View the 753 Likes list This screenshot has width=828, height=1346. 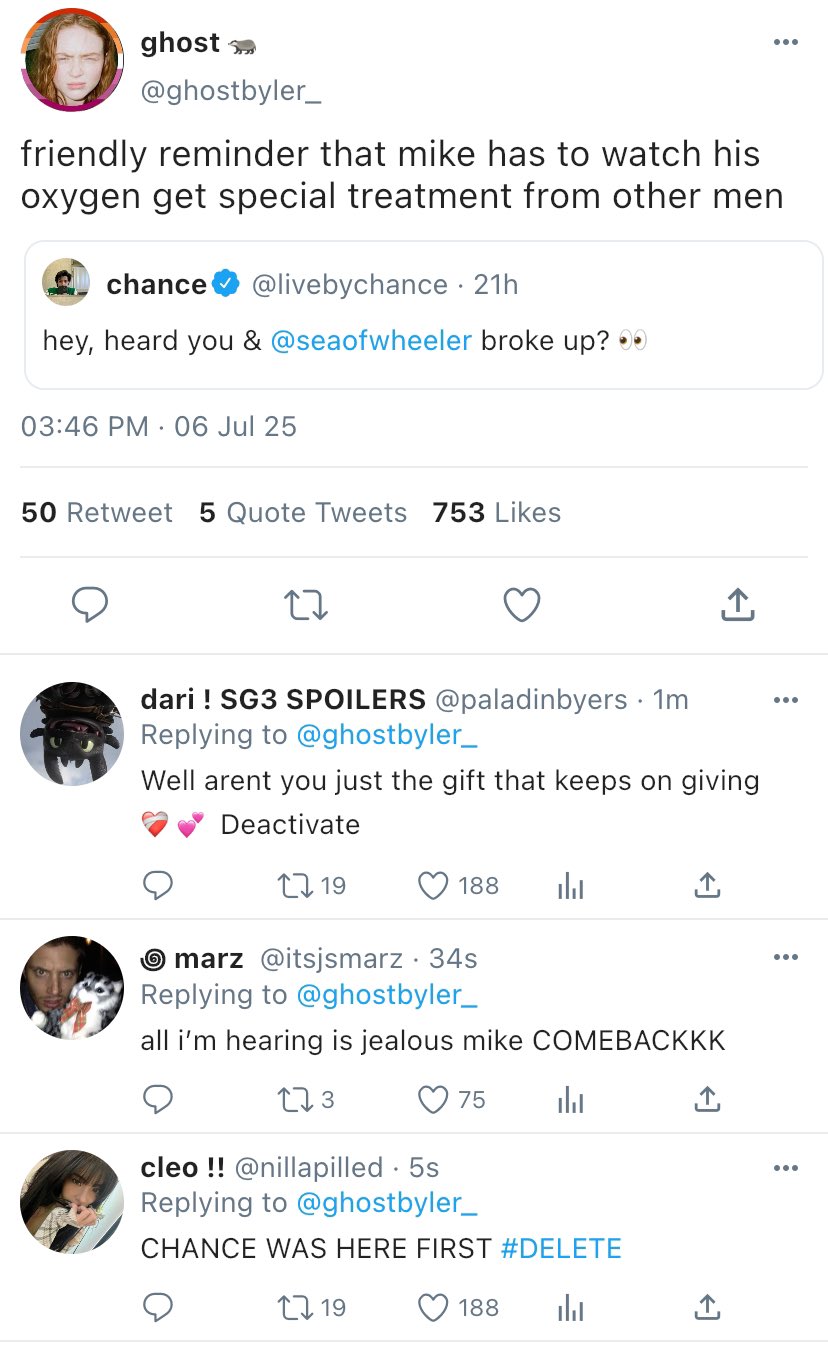[497, 513]
